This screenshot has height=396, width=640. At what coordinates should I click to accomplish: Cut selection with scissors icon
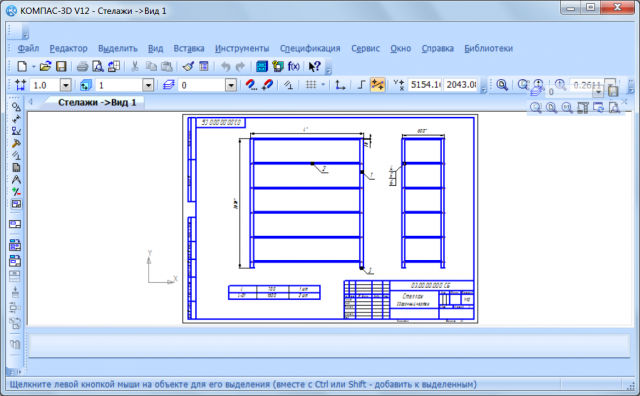135,66
